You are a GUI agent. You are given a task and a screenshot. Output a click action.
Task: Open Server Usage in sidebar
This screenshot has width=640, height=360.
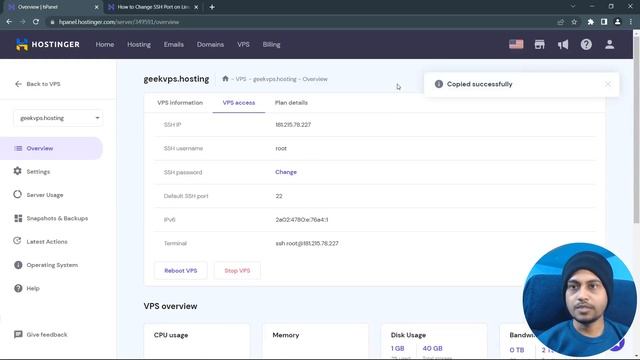[x=45, y=195]
